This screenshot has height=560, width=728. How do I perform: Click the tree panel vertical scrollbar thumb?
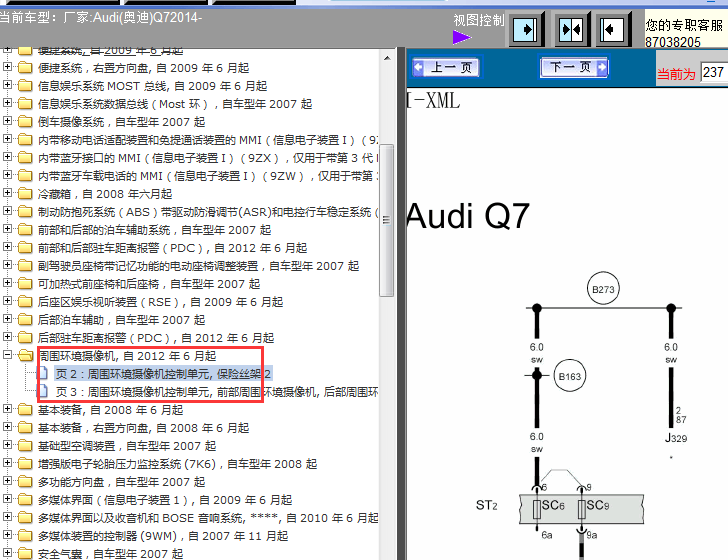click(x=386, y=220)
